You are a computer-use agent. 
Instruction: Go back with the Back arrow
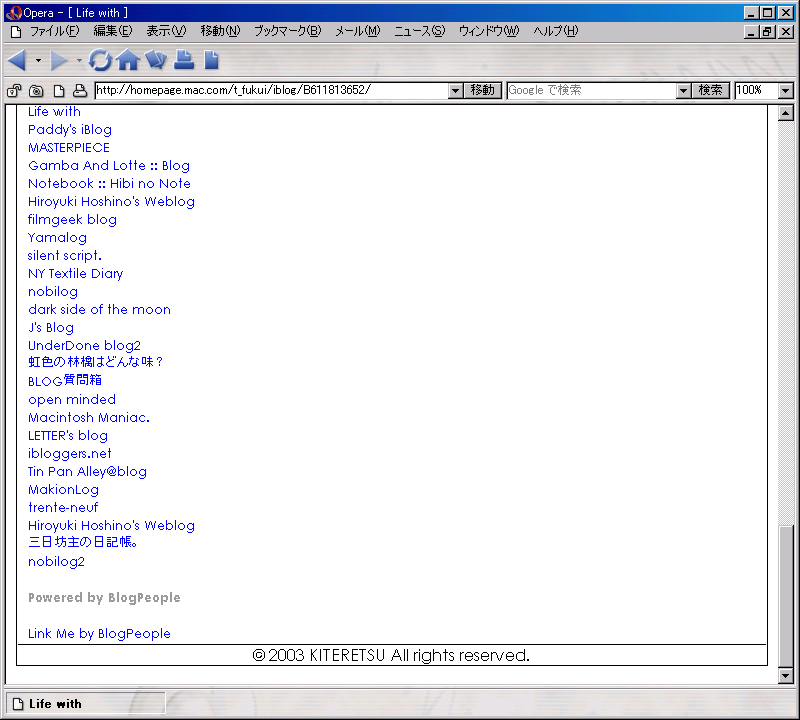[x=17, y=61]
